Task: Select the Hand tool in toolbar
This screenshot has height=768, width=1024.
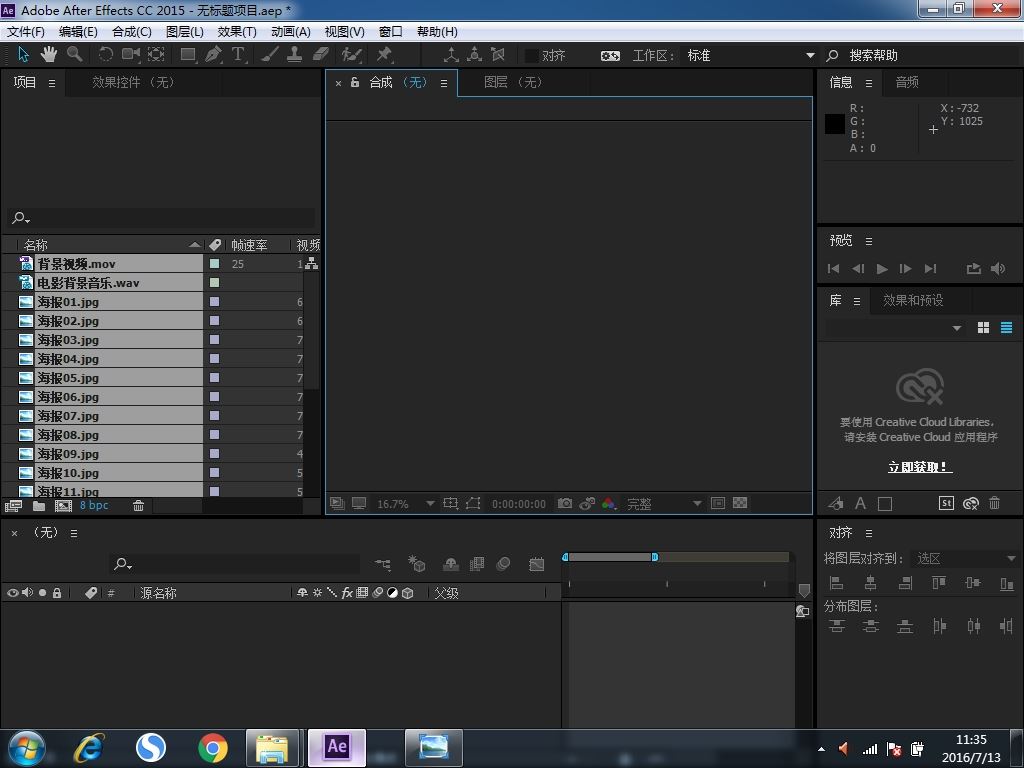Action: point(49,55)
